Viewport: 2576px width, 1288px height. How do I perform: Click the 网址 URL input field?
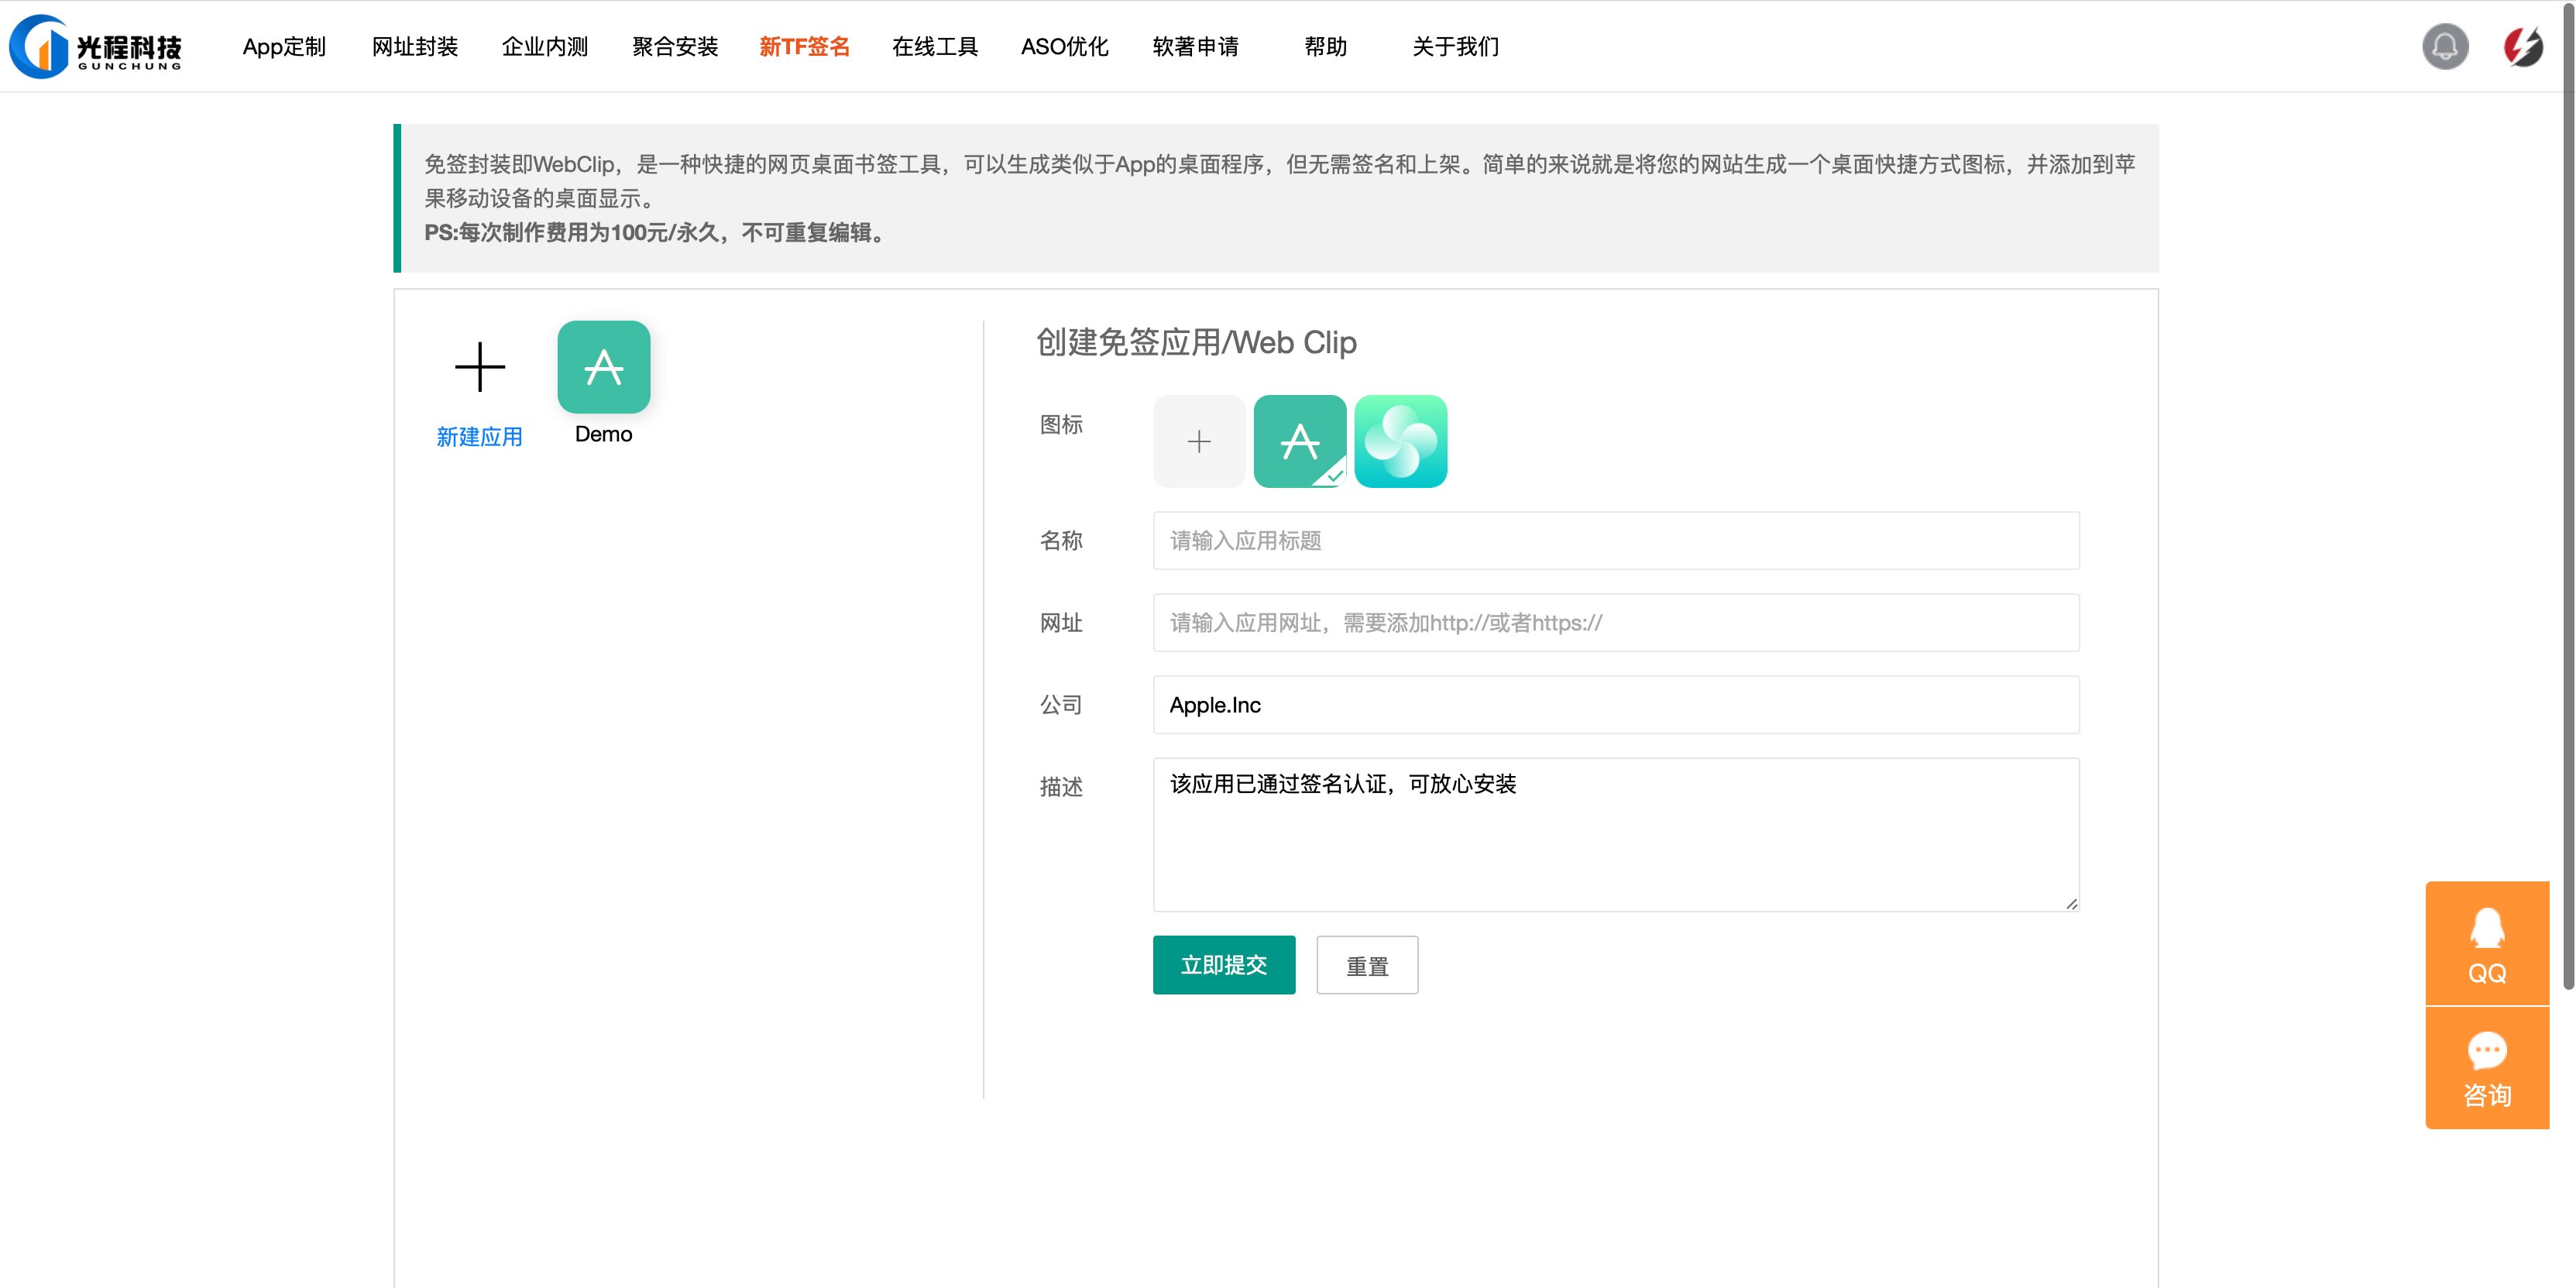tap(1615, 622)
